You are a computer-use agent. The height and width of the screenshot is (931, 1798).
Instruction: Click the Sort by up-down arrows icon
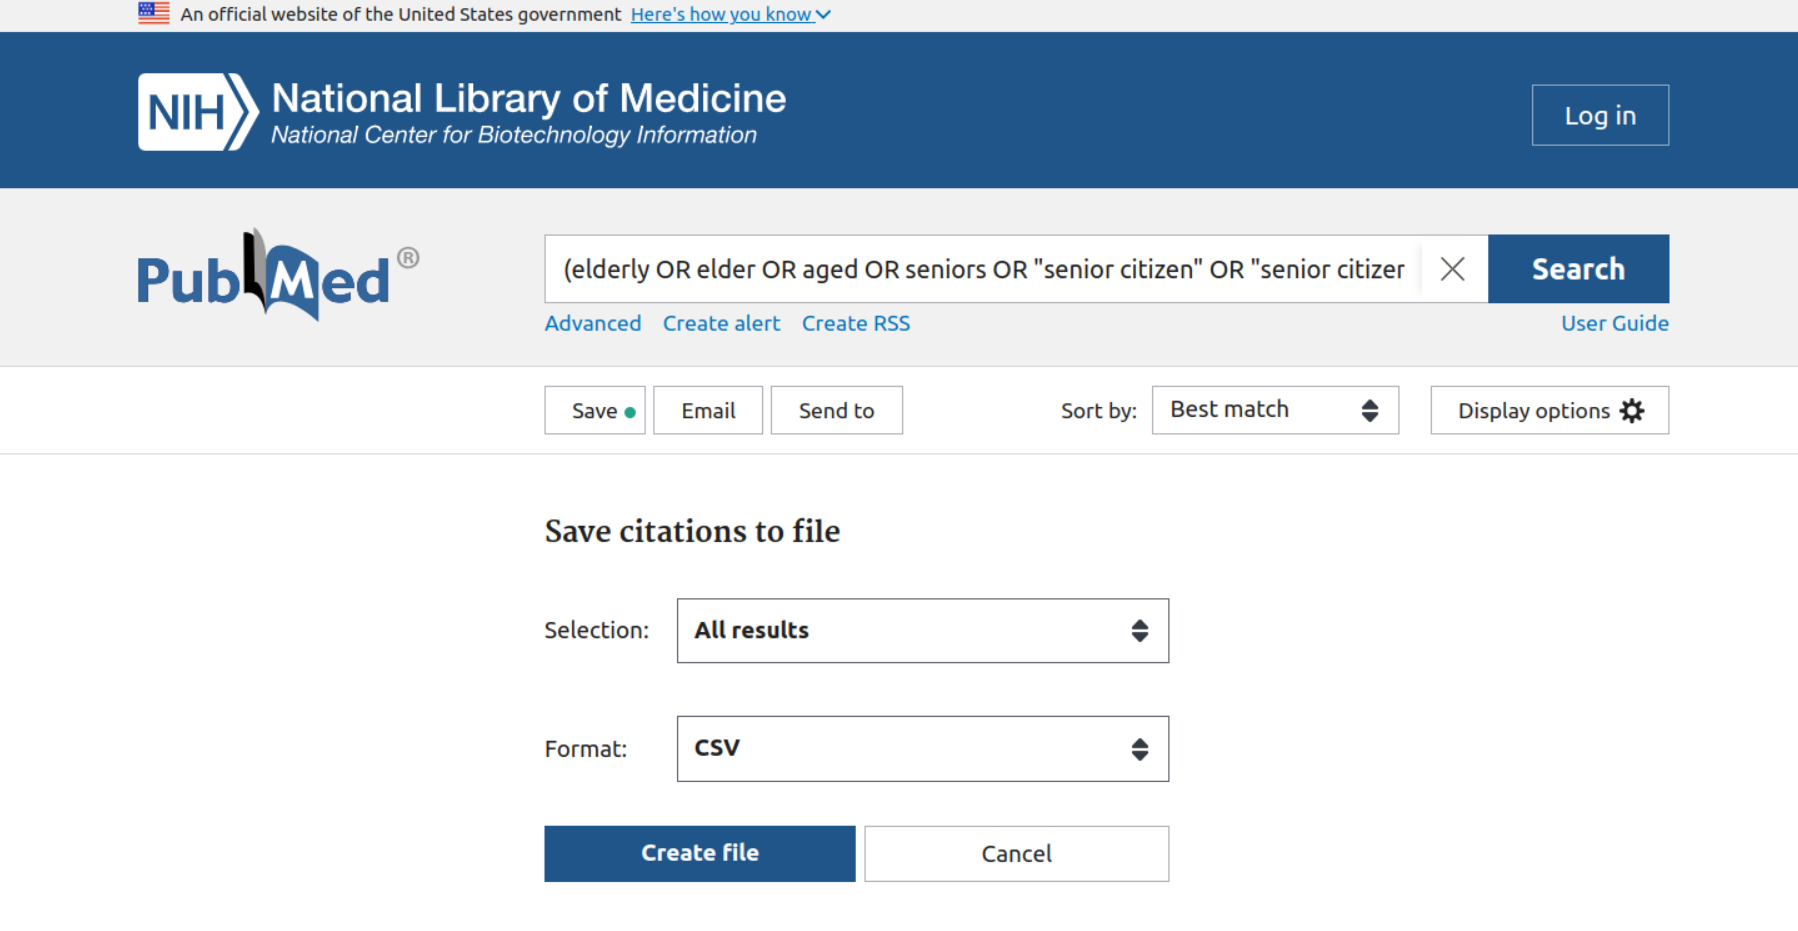point(1369,411)
